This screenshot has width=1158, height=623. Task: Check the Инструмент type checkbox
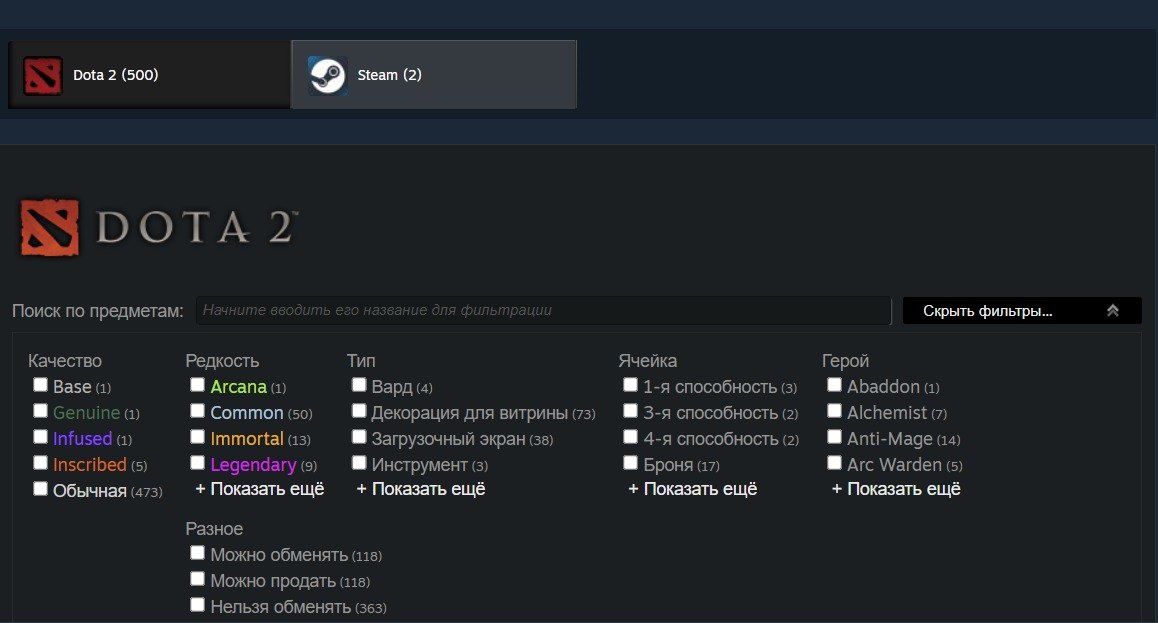(x=359, y=463)
